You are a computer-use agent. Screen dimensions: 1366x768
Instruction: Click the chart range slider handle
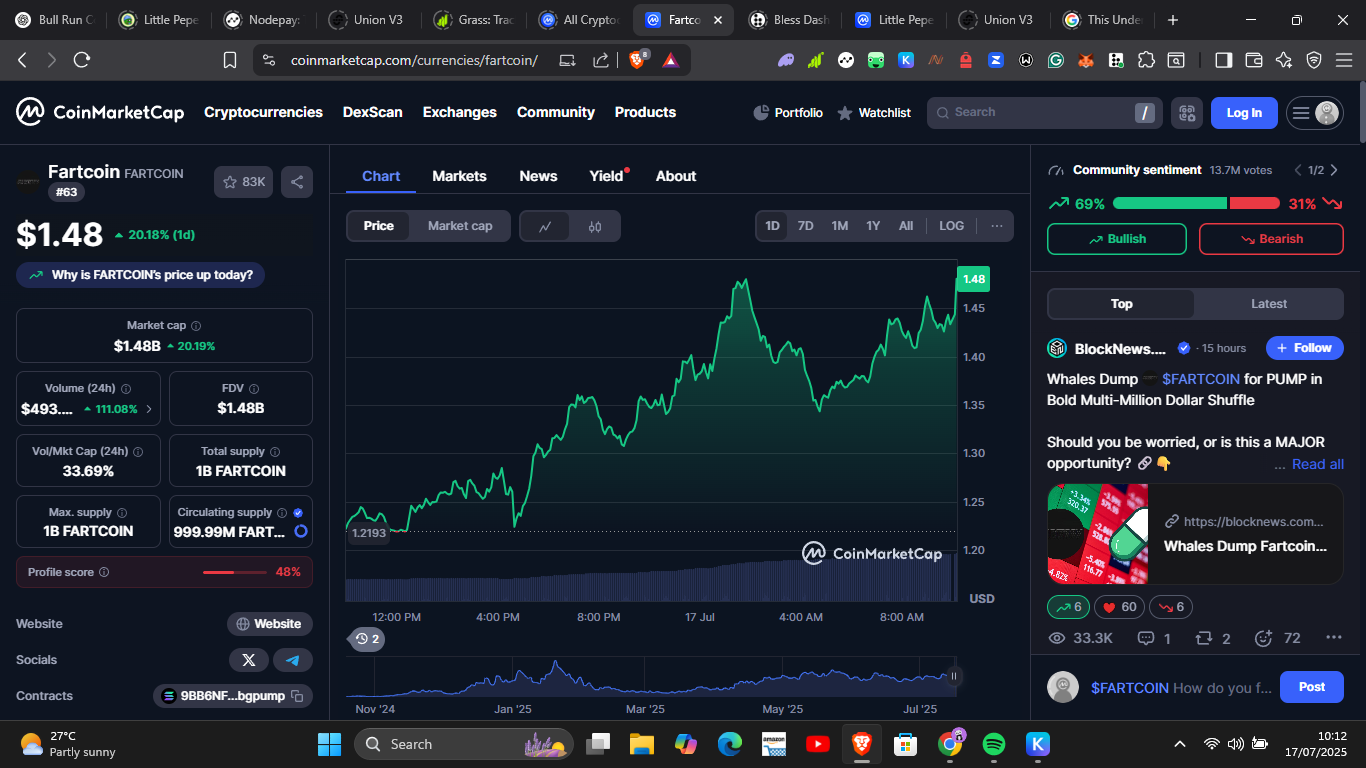954,677
